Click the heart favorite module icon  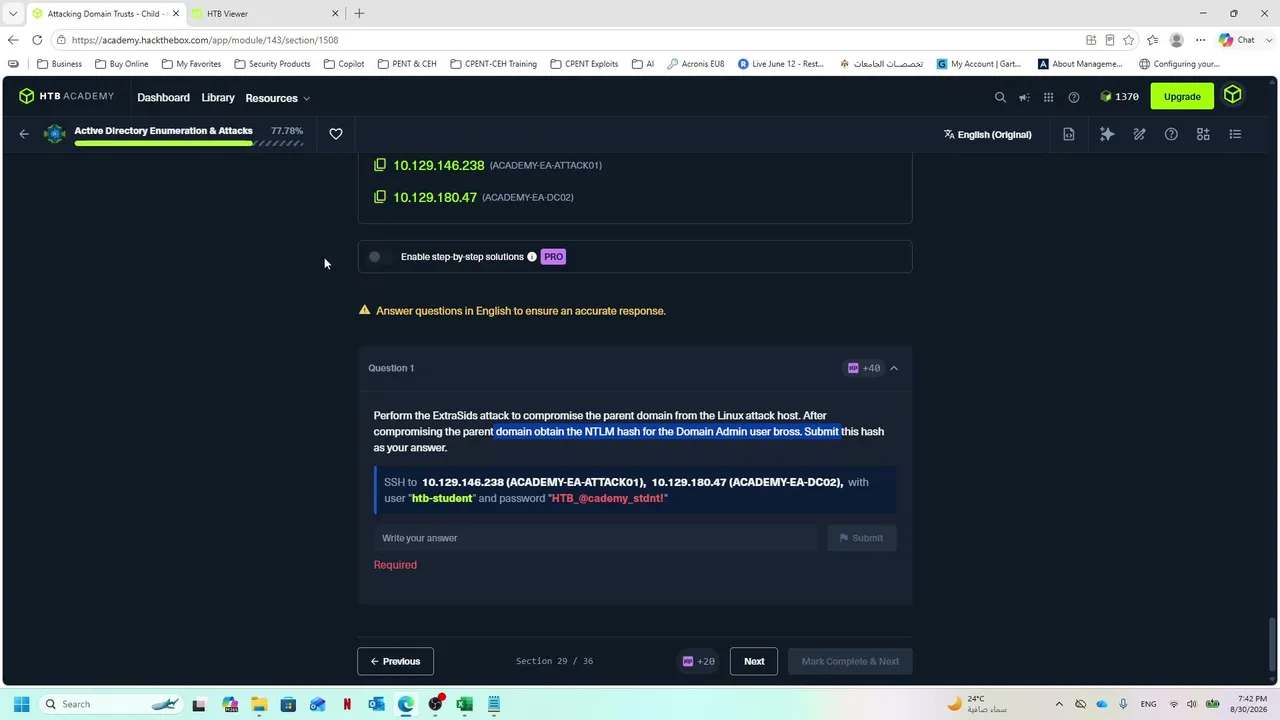tap(336, 134)
